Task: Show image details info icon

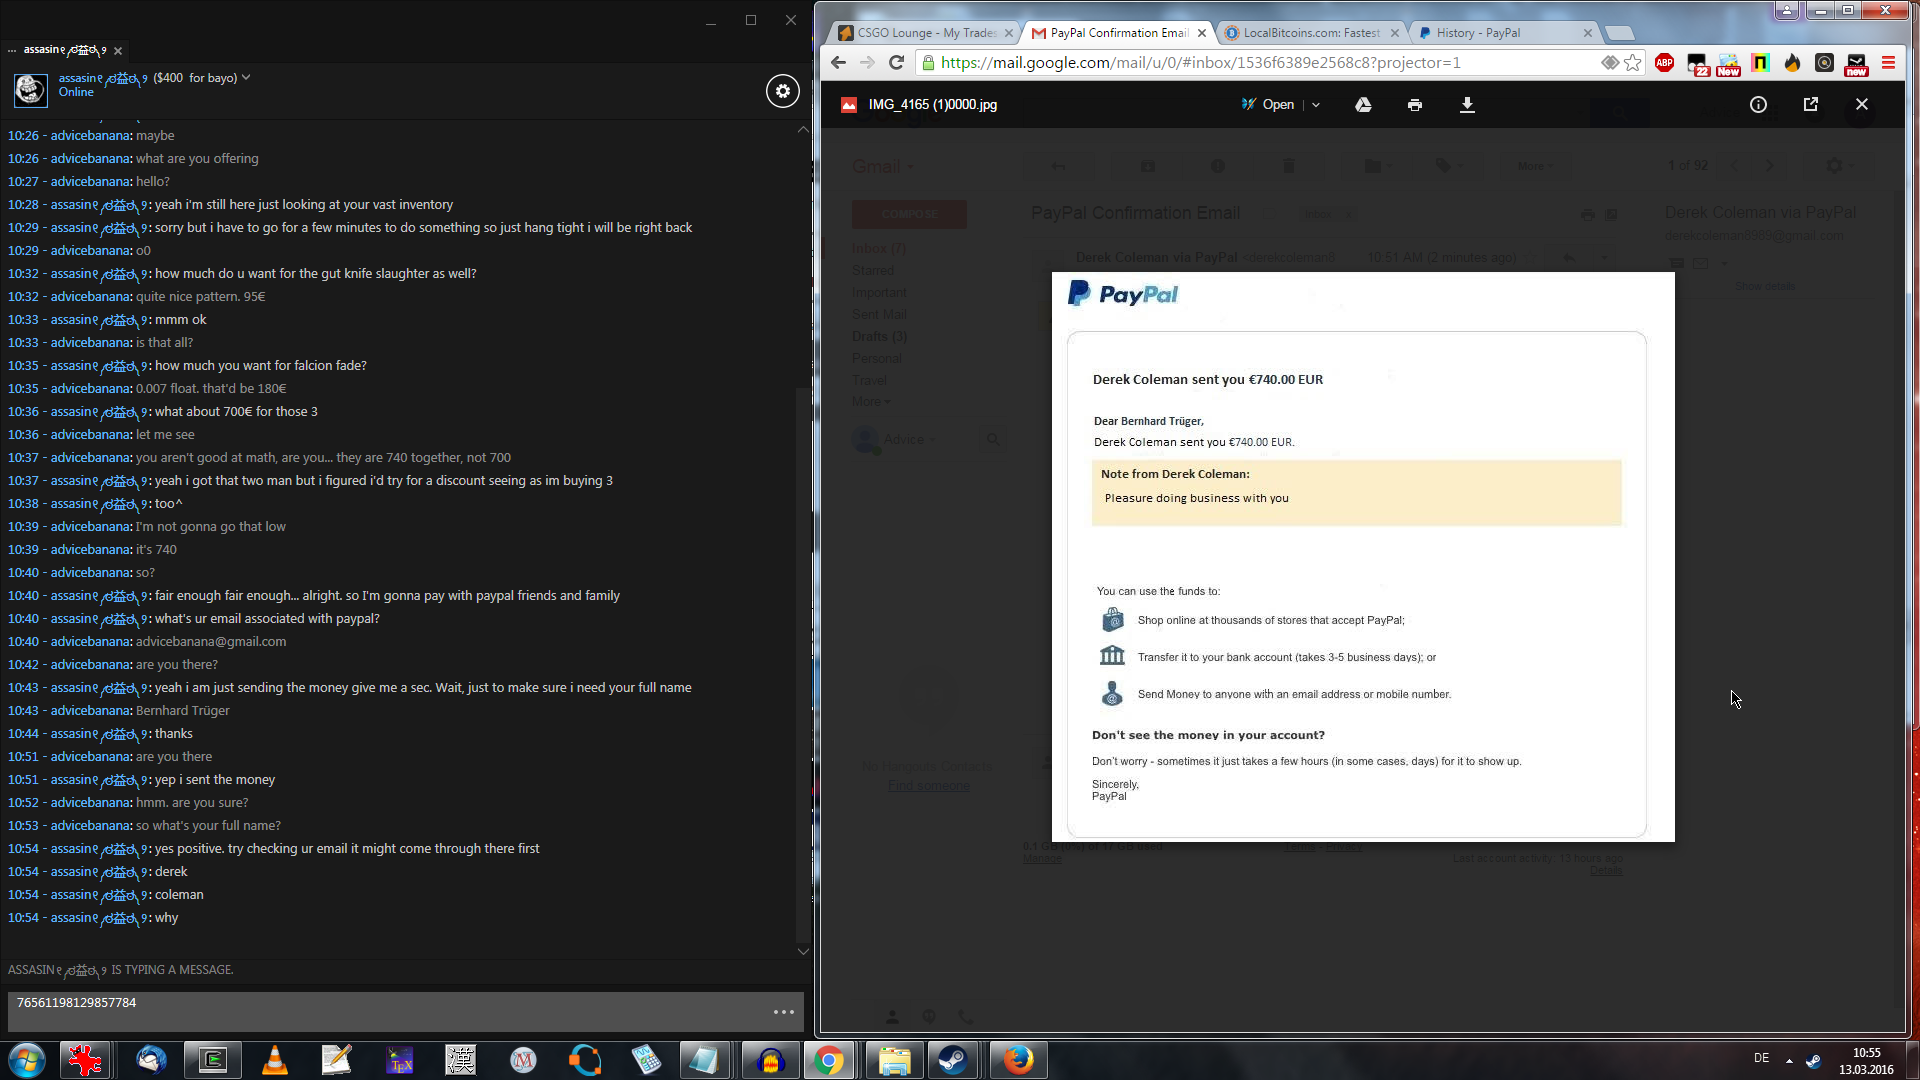Action: coord(1758,104)
